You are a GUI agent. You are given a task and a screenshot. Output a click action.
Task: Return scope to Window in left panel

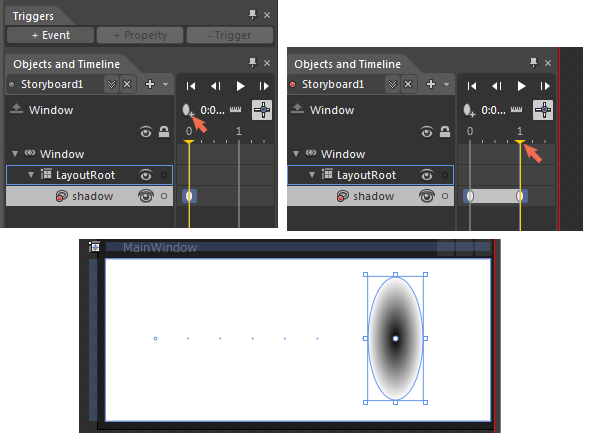tap(16, 109)
